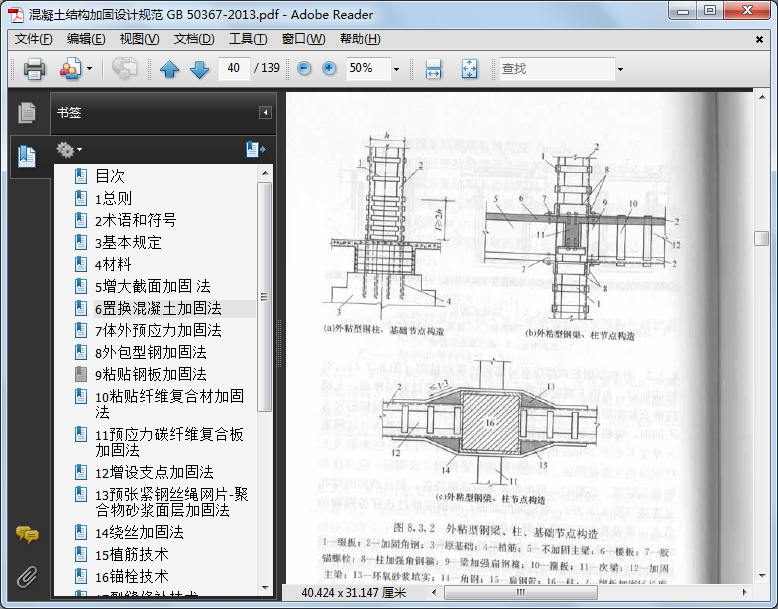Screen dimensions: 778x609
Task: Click the page number field showing 40
Action: coord(233,68)
